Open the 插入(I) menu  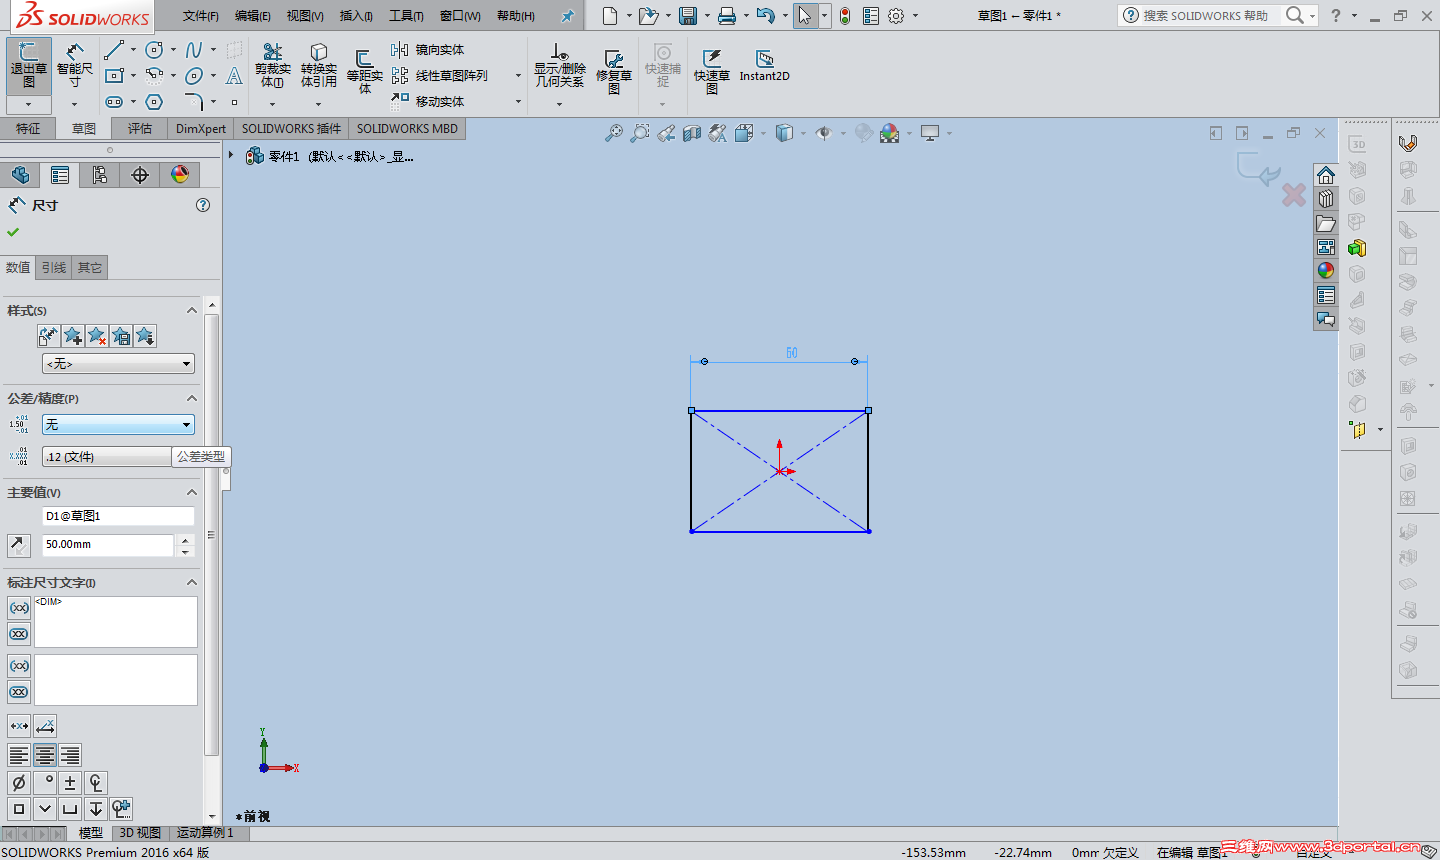[x=356, y=16]
